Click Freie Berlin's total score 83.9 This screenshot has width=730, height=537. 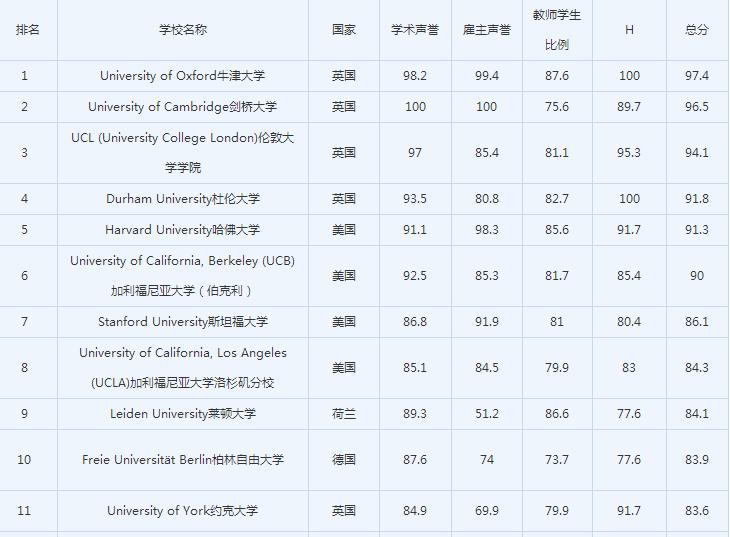point(697,460)
